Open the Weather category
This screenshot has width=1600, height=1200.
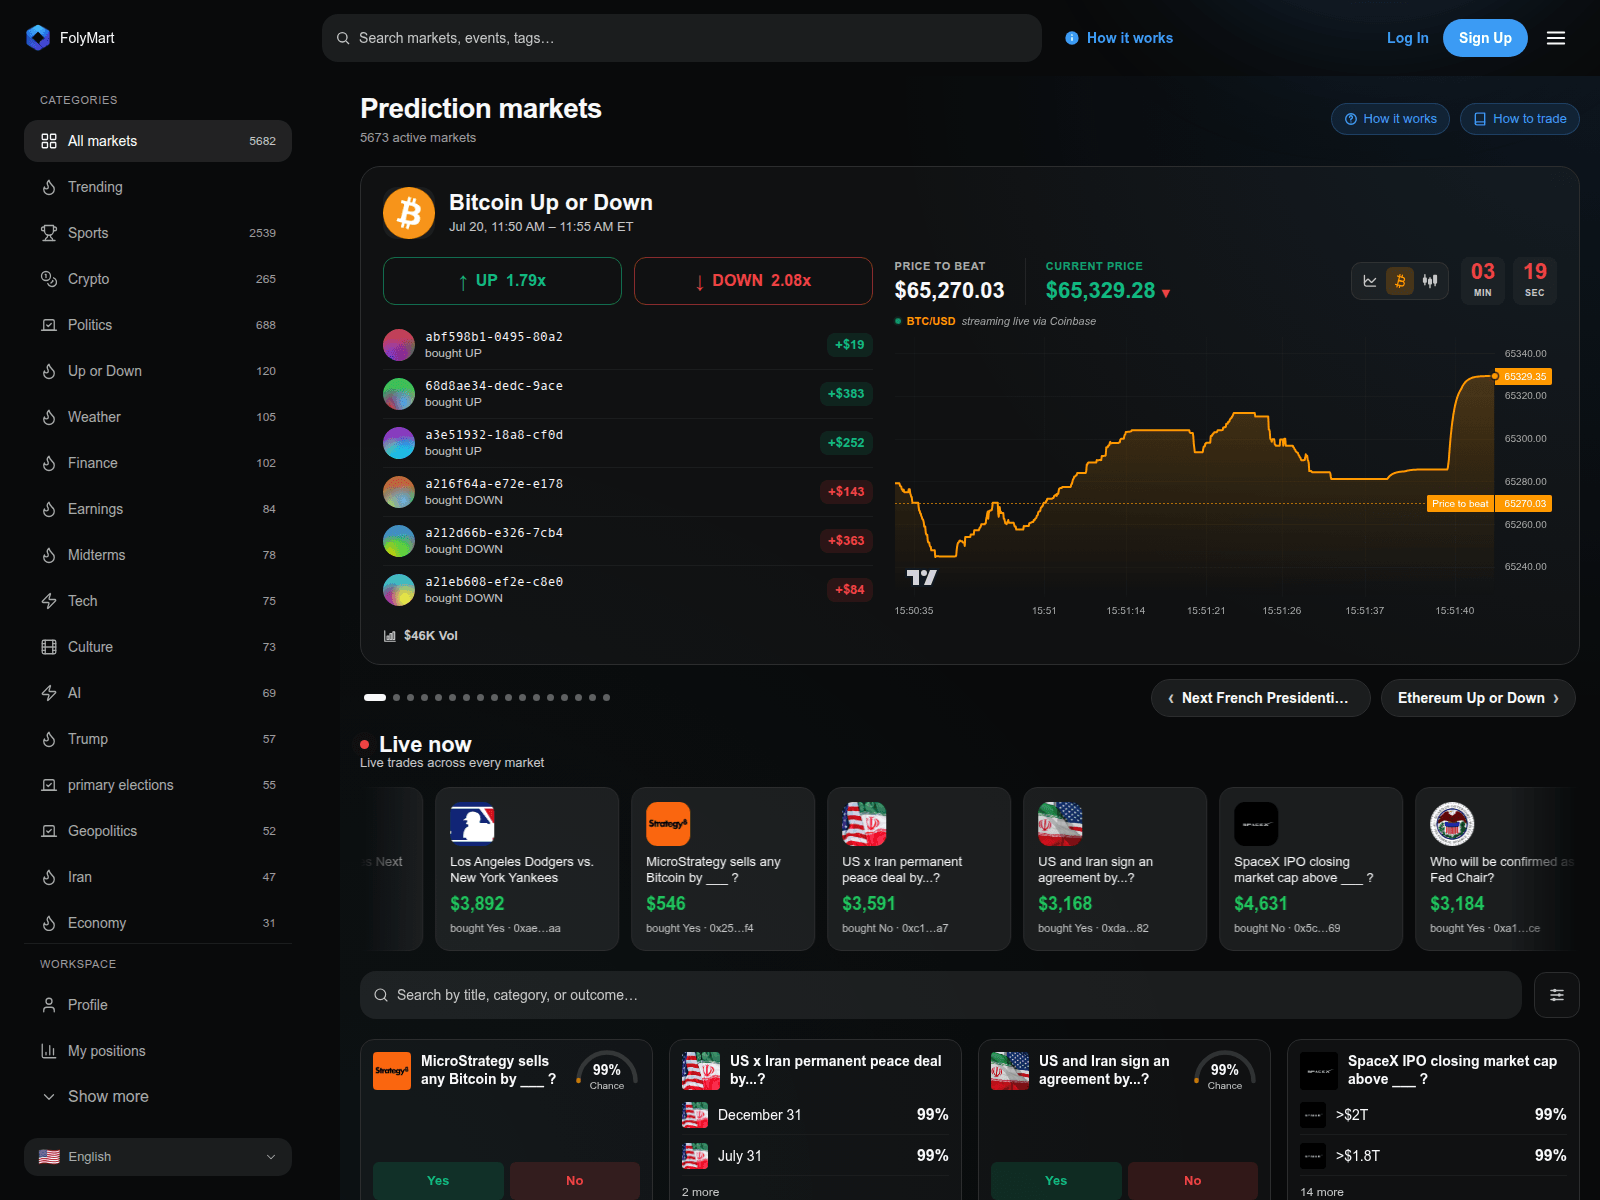pos(158,417)
